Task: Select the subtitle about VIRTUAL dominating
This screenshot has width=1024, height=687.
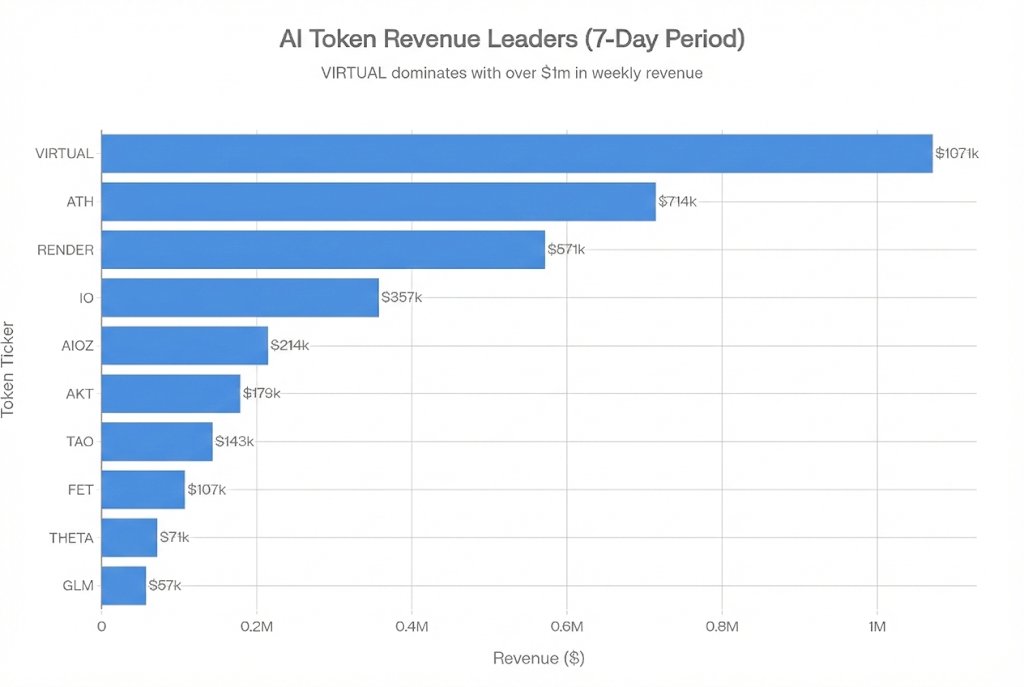Action: 511,72
